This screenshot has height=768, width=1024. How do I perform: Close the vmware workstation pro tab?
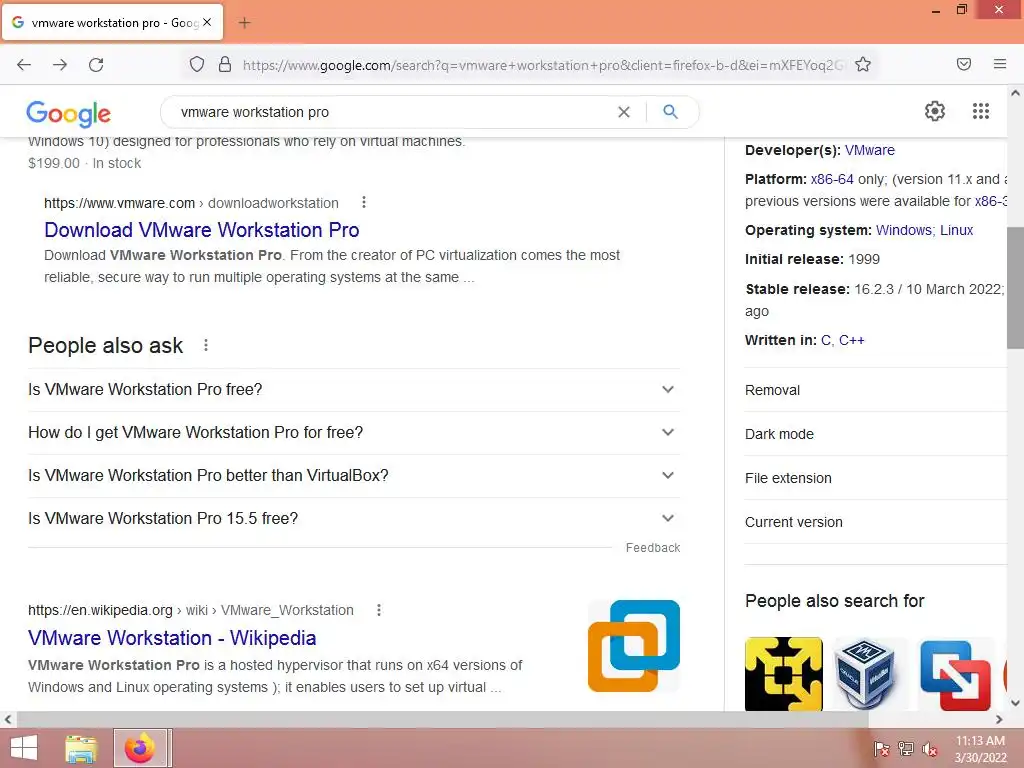click(207, 22)
